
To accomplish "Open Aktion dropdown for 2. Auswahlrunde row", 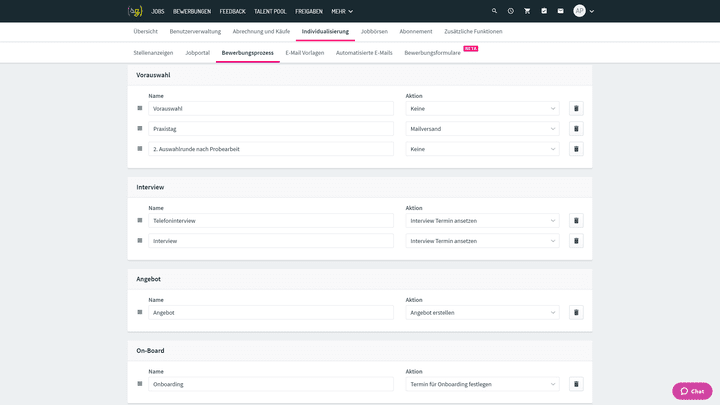I will point(482,149).
